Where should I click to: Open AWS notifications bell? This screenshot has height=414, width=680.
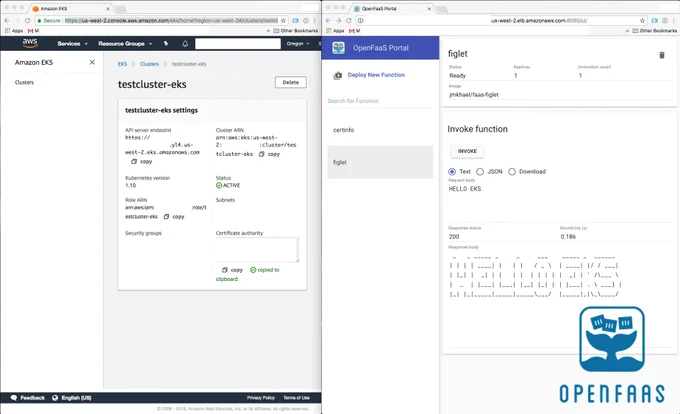click(x=185, y=44)
